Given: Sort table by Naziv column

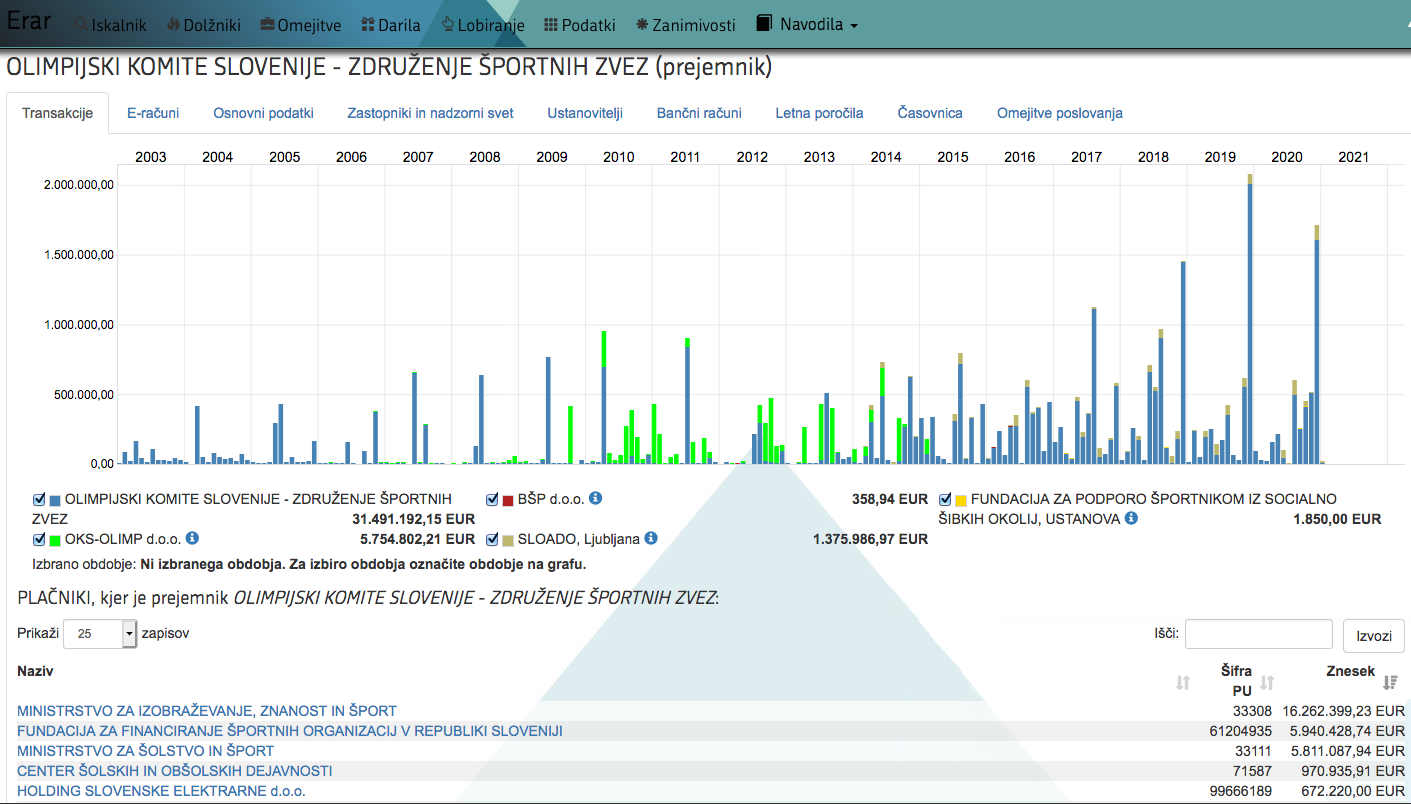Looking at the screenshot, I should (x=36, y=671).
